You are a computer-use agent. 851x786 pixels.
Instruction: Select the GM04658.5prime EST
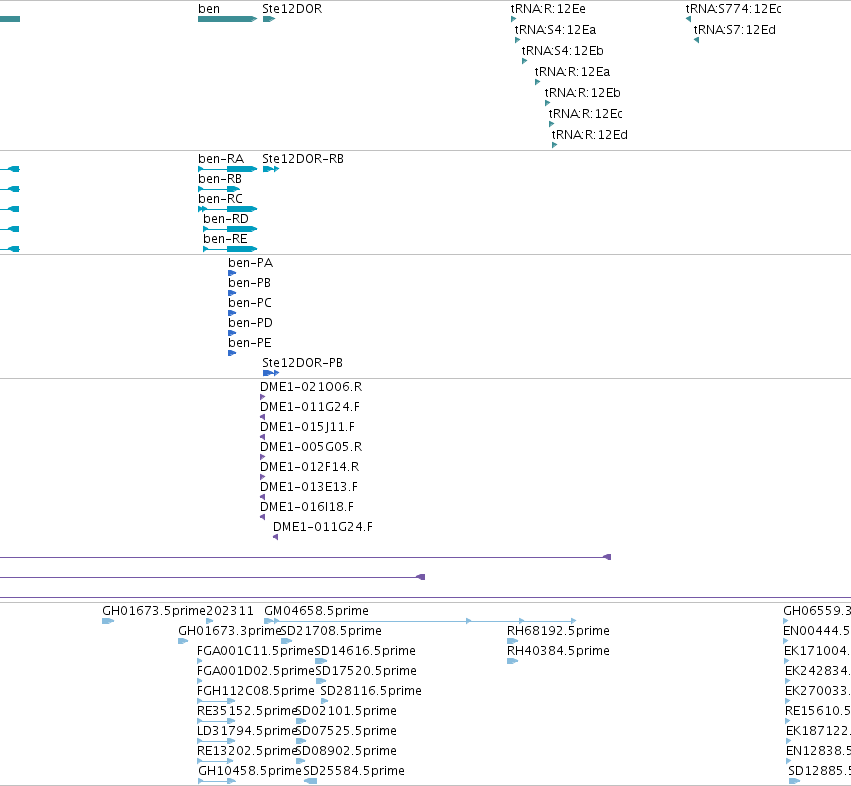tap(420, 621)
